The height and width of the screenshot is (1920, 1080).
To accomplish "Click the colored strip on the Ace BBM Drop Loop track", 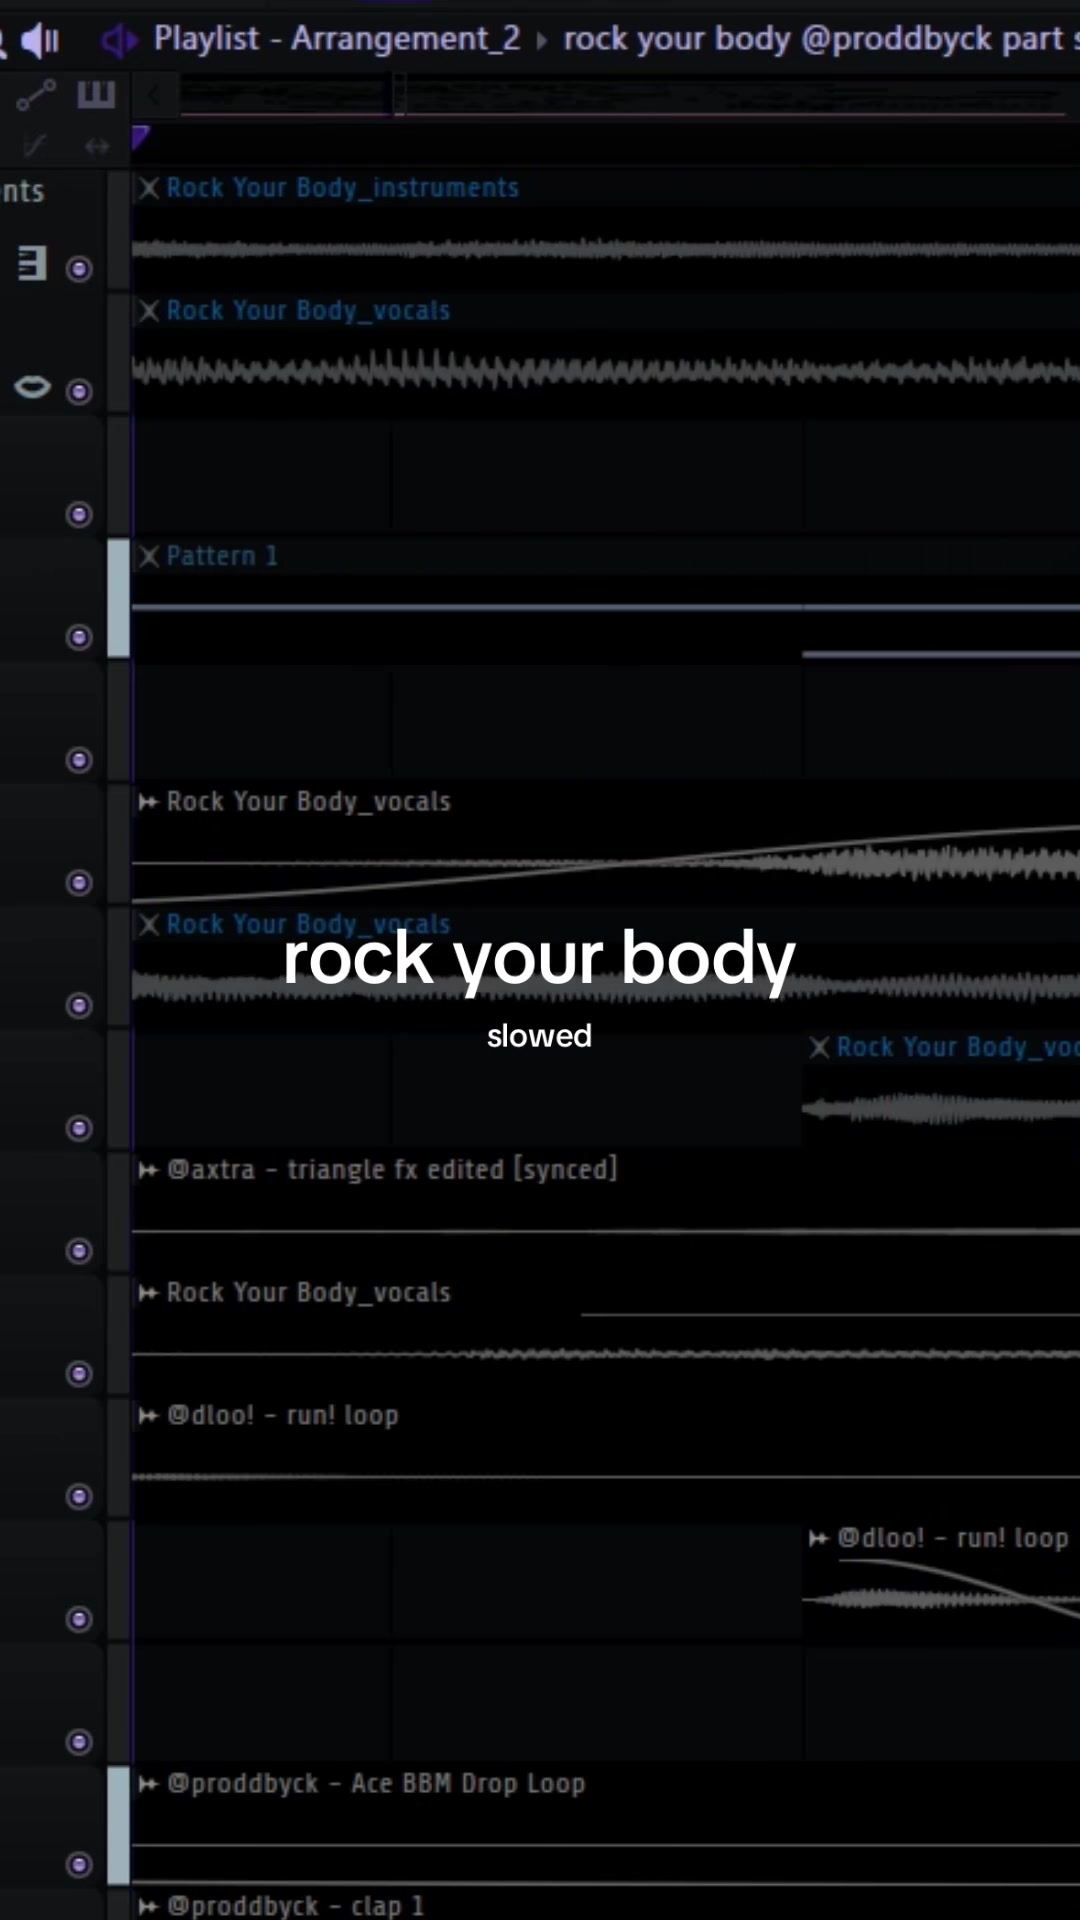I will point(118,1826).
